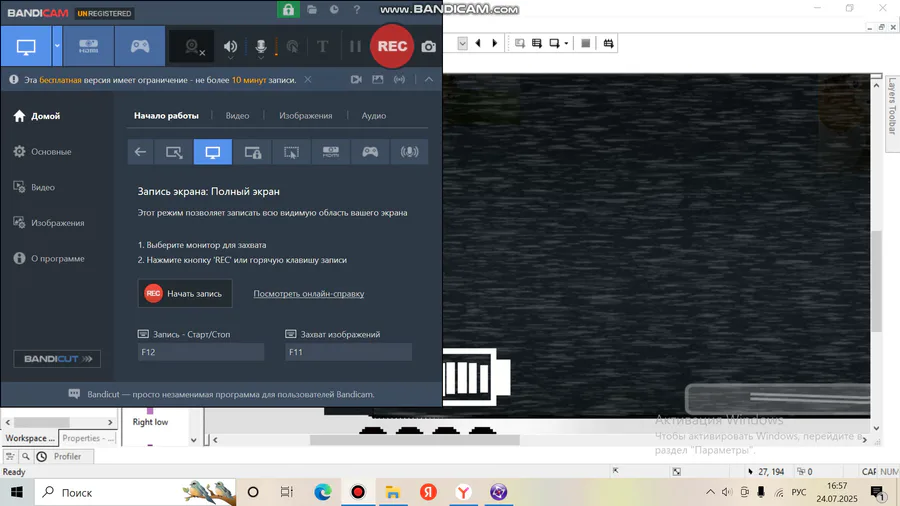900x506 pixels.
Task: Click next right arrow in background toolbar
Action: (x=495, y=43)
